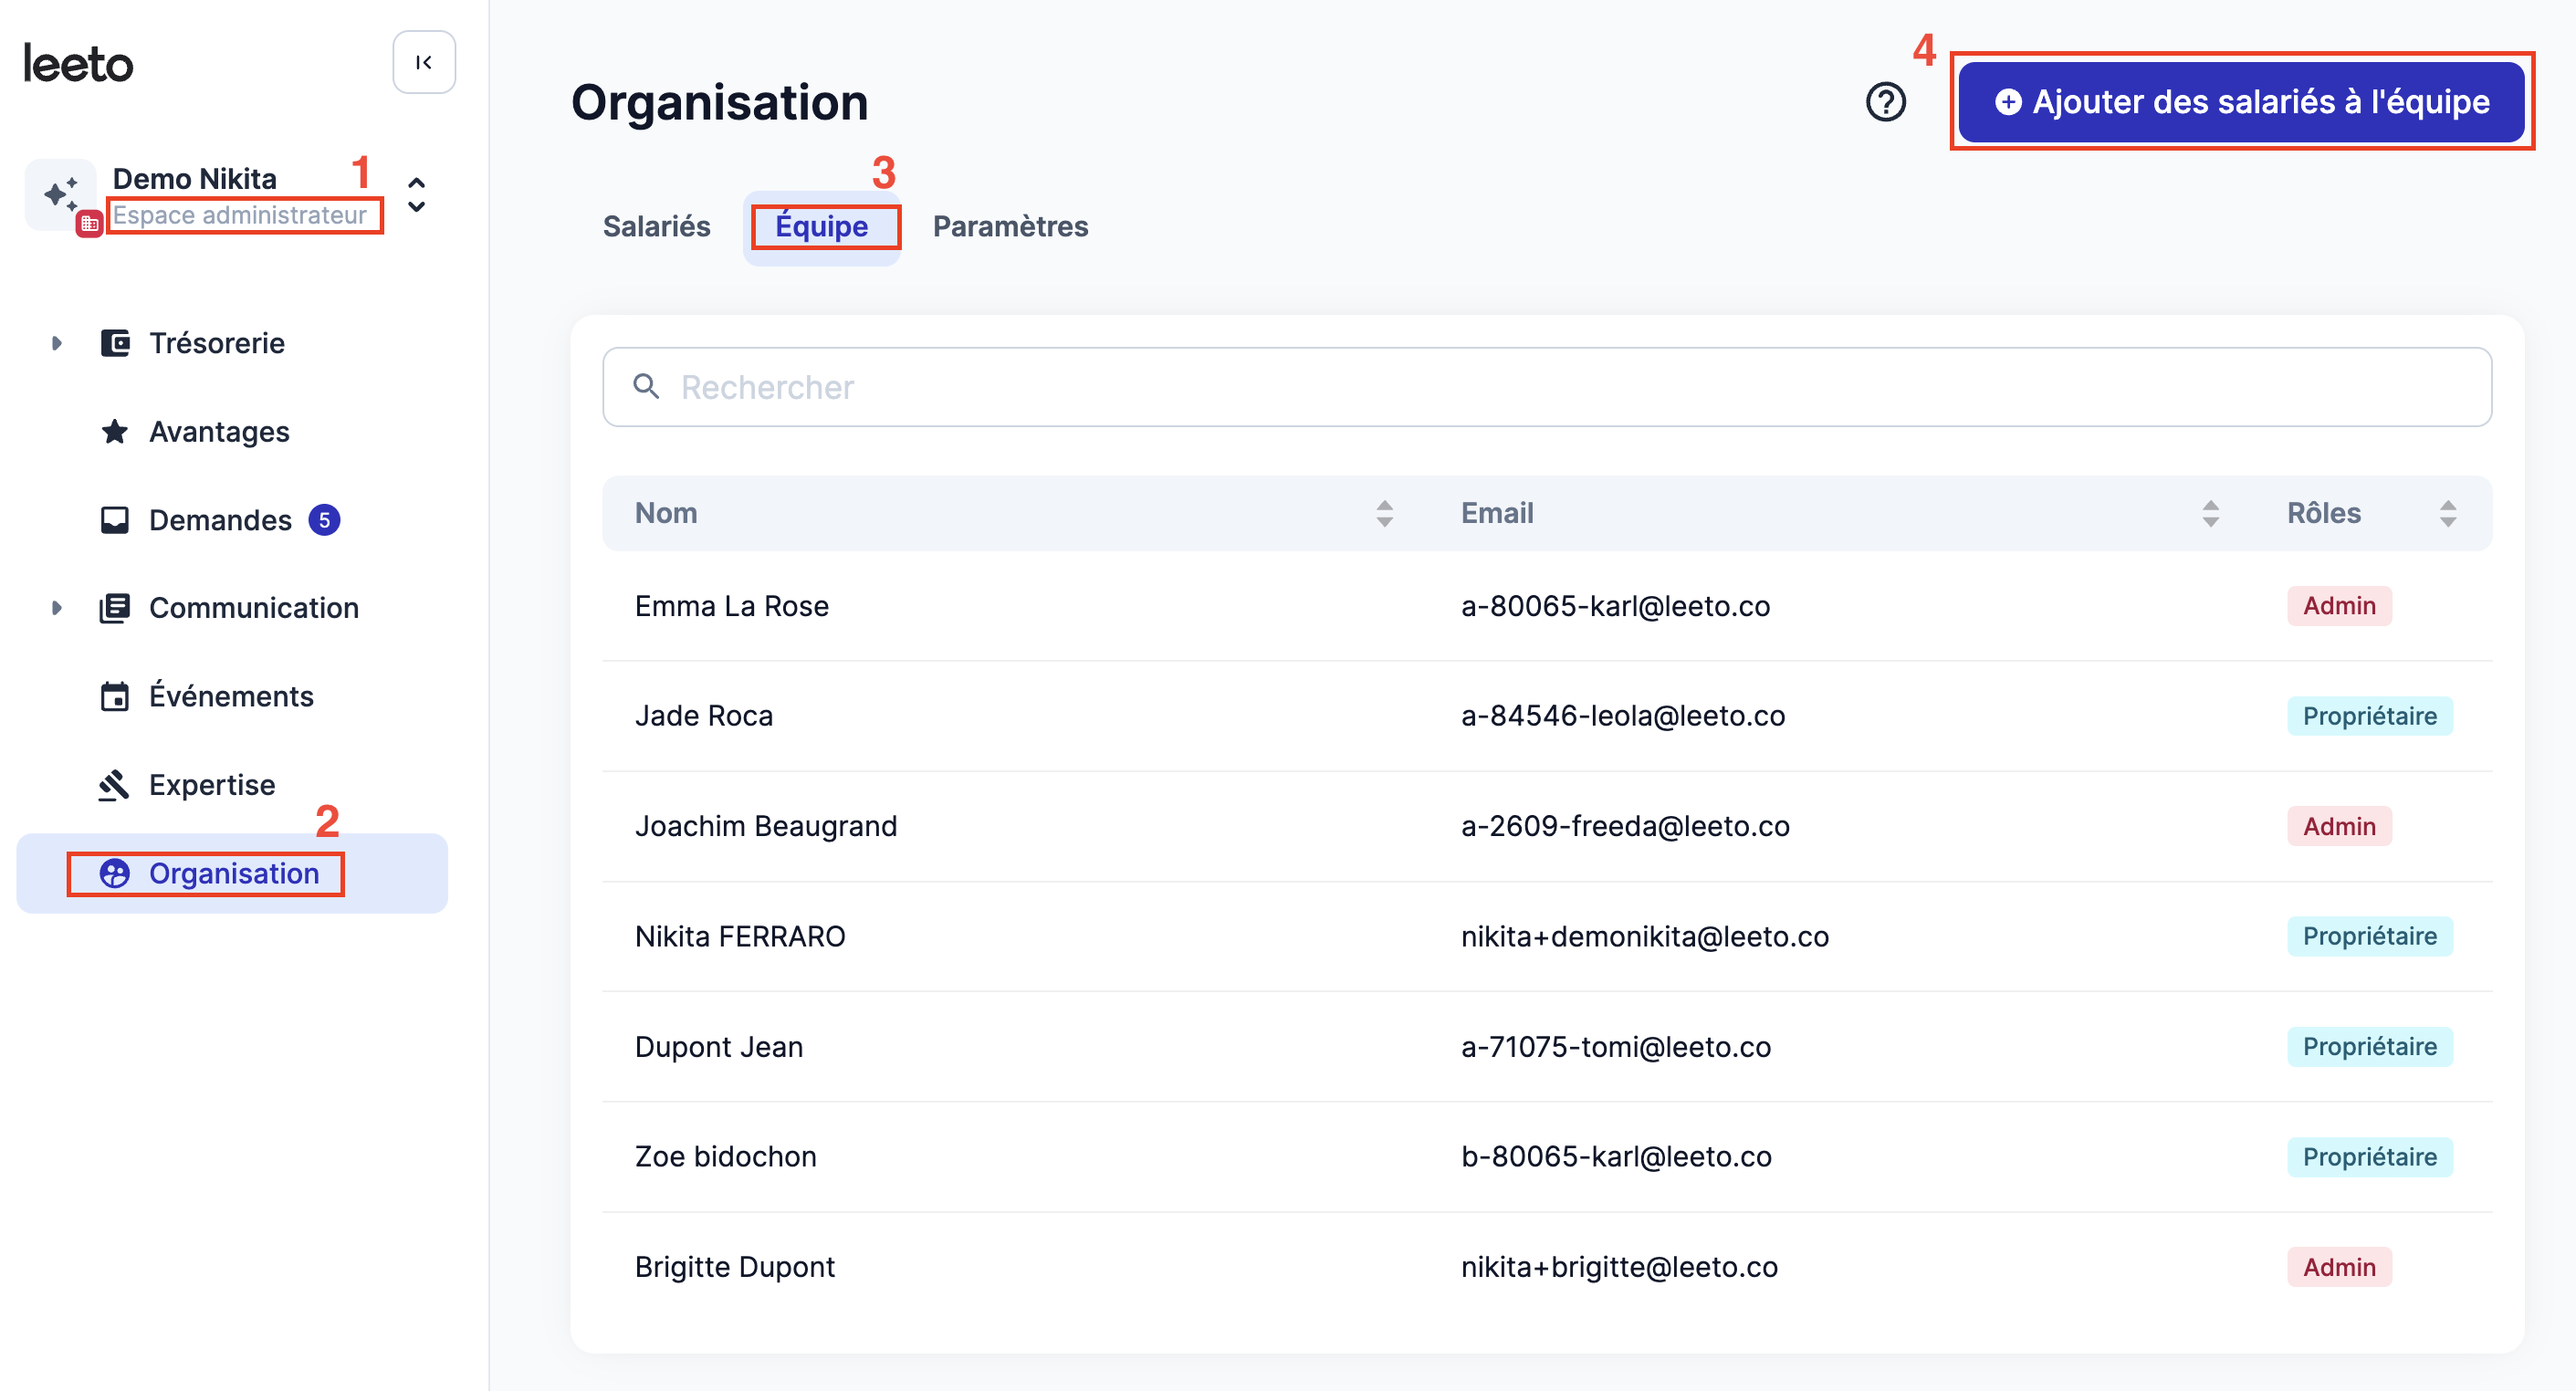Click email a-2609-freeda@leeto.co

(1625, 826)
